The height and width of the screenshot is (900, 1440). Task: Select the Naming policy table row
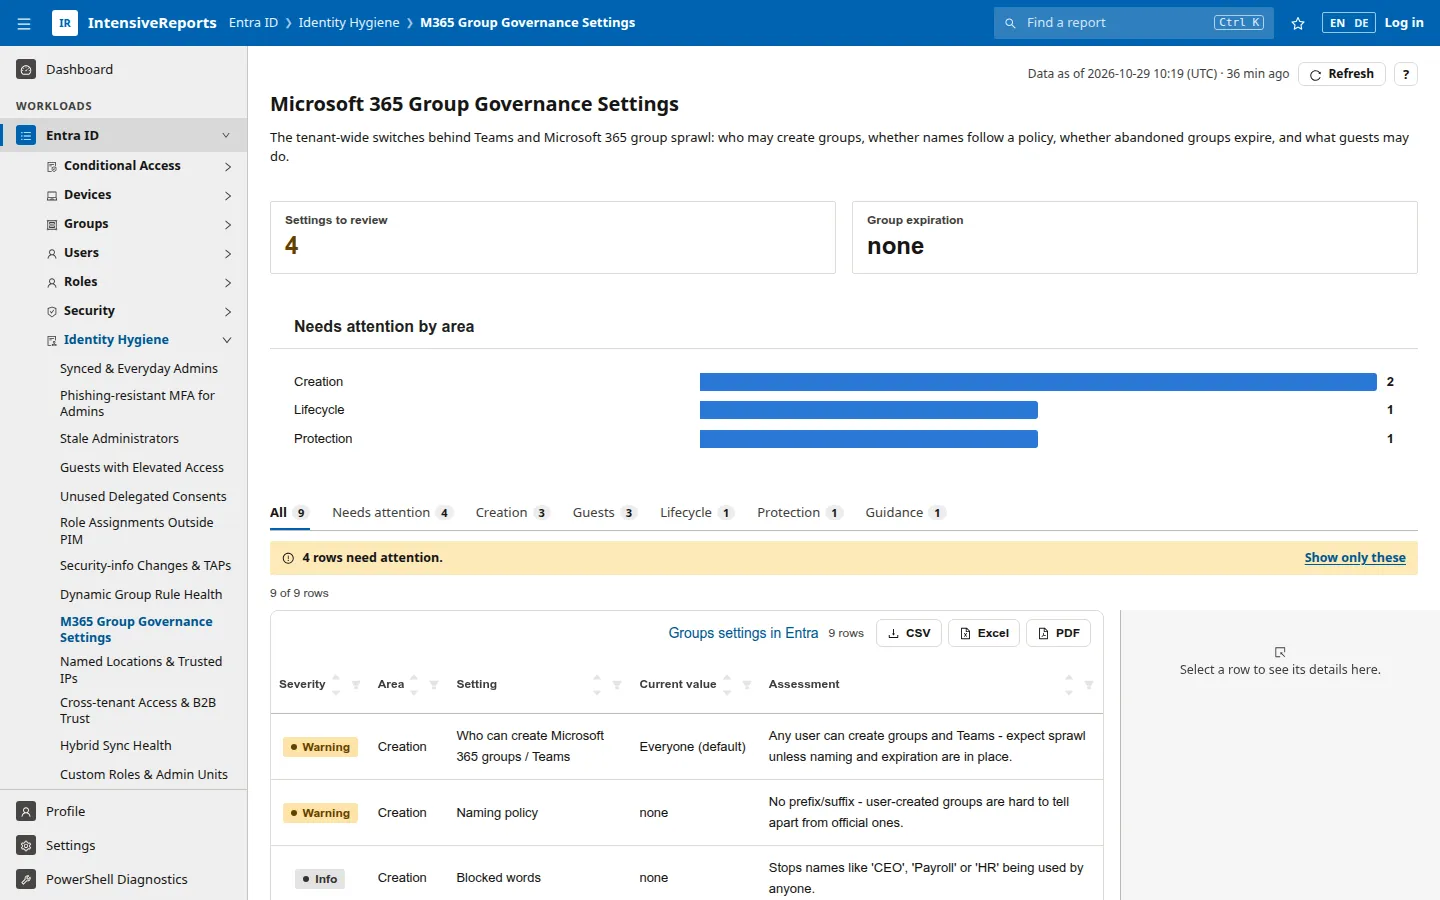(x=687, y=813)
